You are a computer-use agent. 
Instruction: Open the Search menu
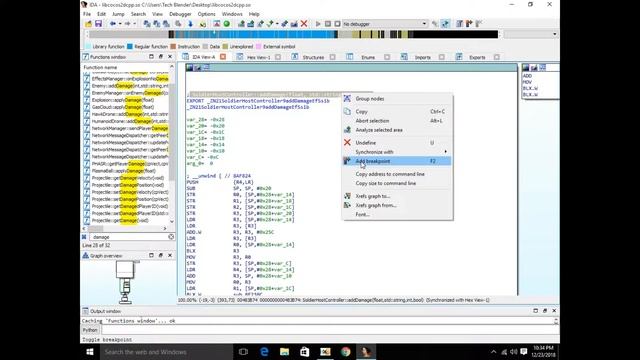(138, 14)
